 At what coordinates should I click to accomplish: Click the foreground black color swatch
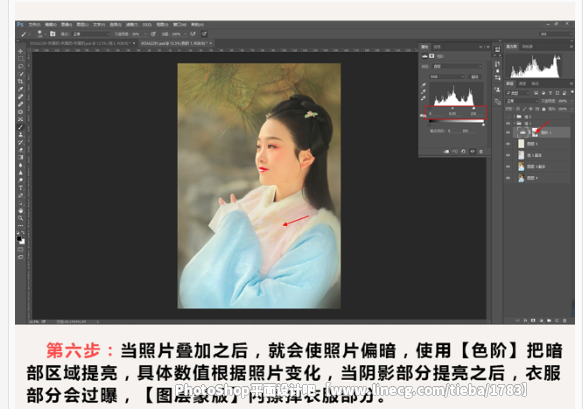[19, 239]
